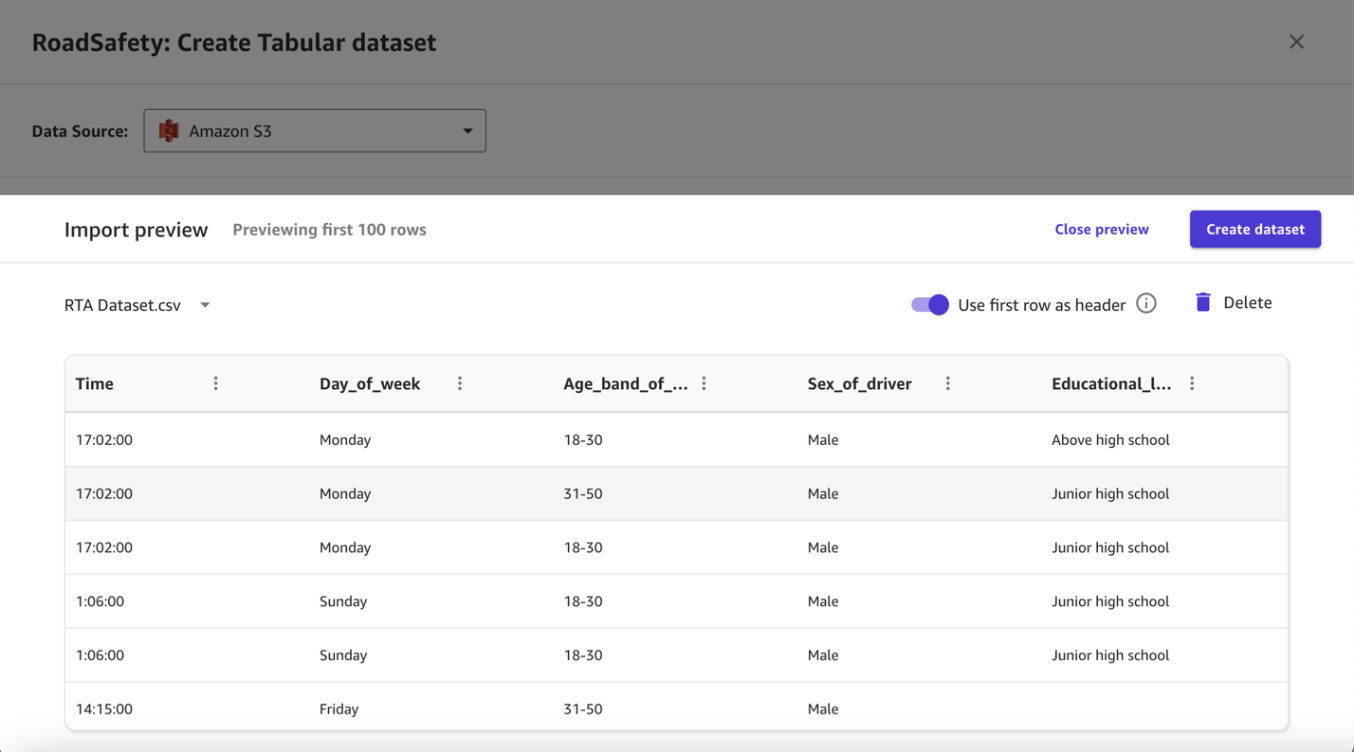Select the Day_of_week column header
This screenshot has width=1354, height=752.
pyautogui.click(x=370, y=384)
